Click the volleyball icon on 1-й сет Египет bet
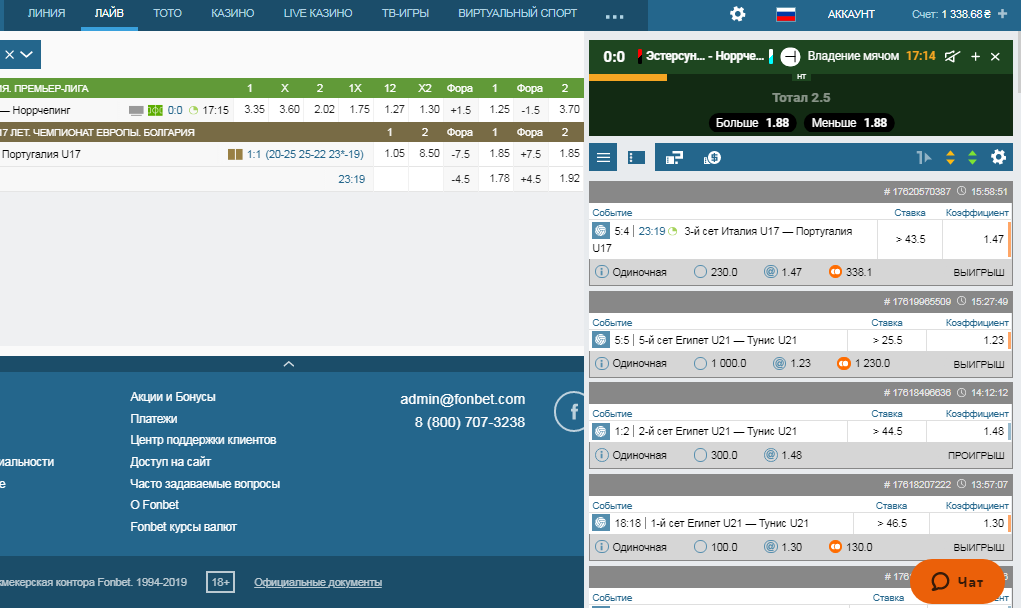The width and height of the screenshot is (1021, 608). [600, 523]
